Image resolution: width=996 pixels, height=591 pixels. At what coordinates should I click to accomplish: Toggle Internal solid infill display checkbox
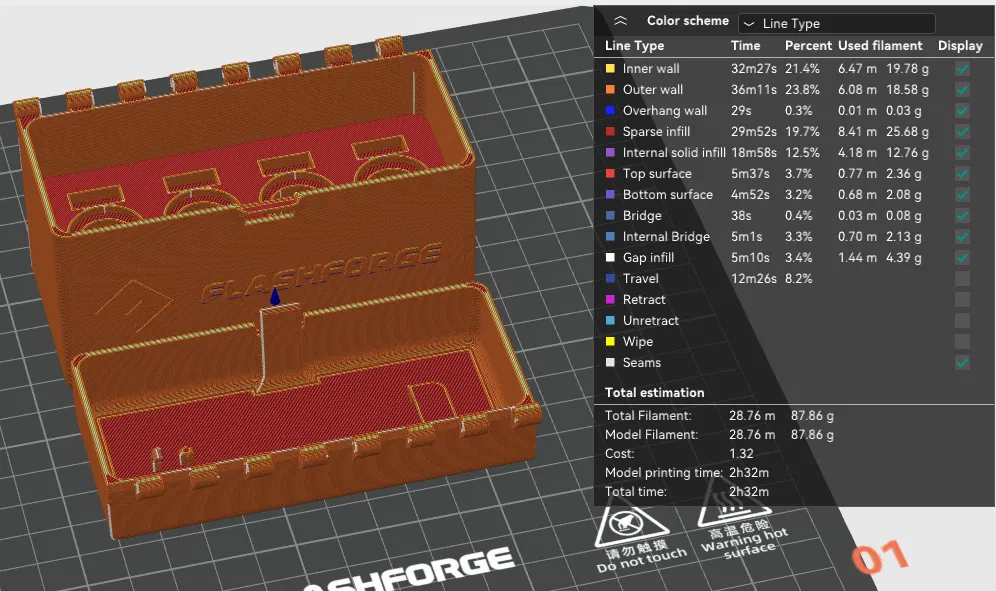pos(962,153)
